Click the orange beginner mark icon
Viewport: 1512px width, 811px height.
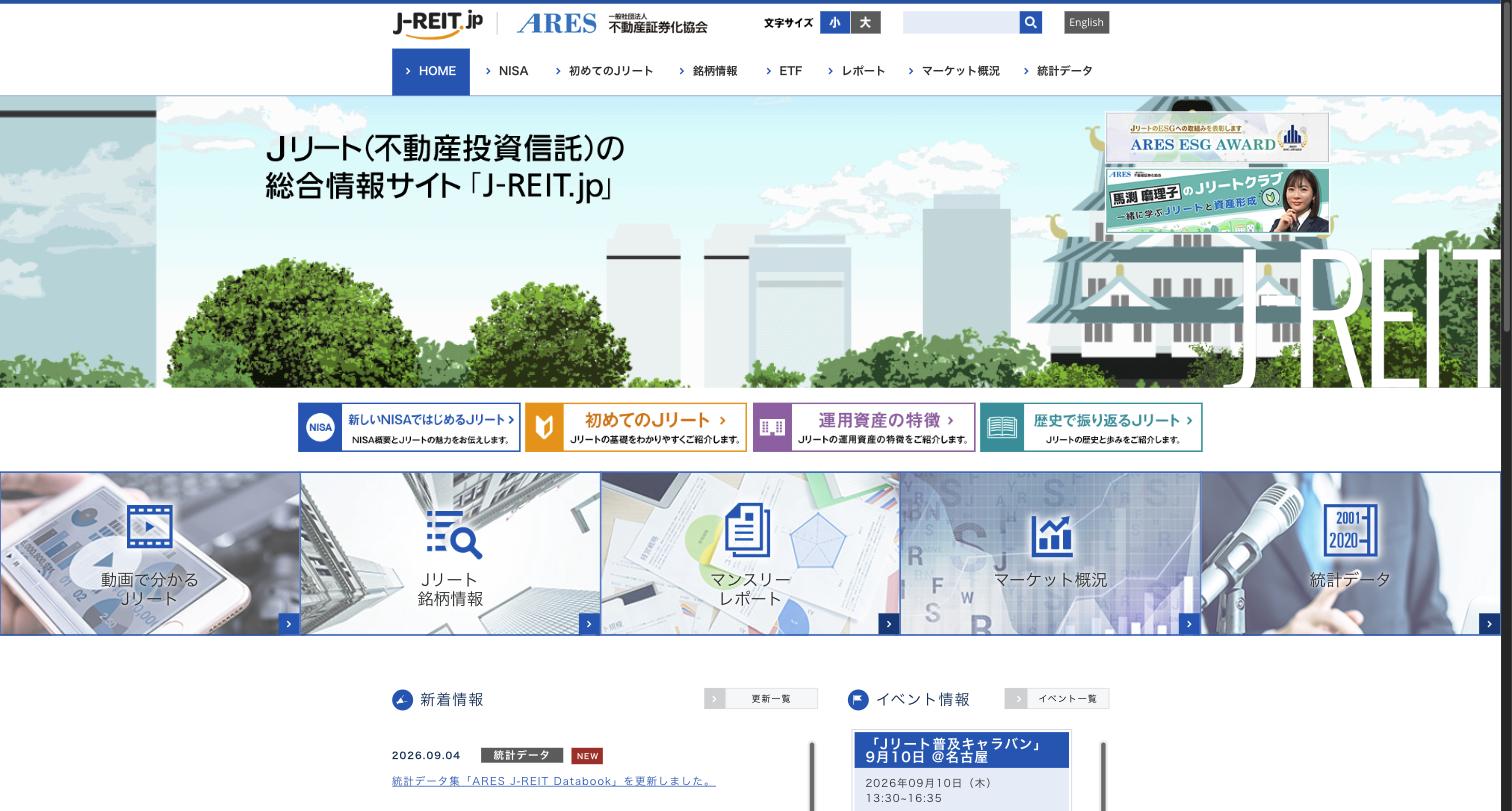tap(544, 427)
